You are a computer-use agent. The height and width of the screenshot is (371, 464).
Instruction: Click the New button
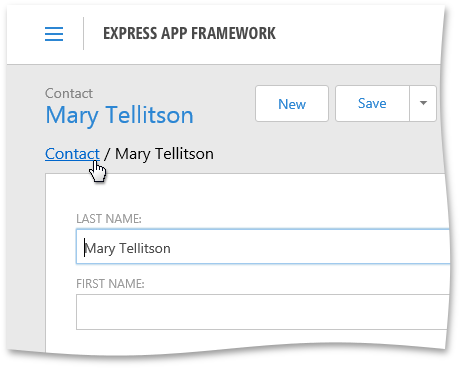[292, 104]
